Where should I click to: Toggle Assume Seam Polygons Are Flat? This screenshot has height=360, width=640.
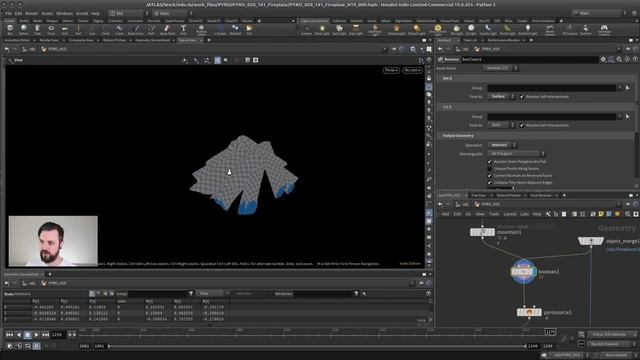pyautogui.click(x=489, y=162)
